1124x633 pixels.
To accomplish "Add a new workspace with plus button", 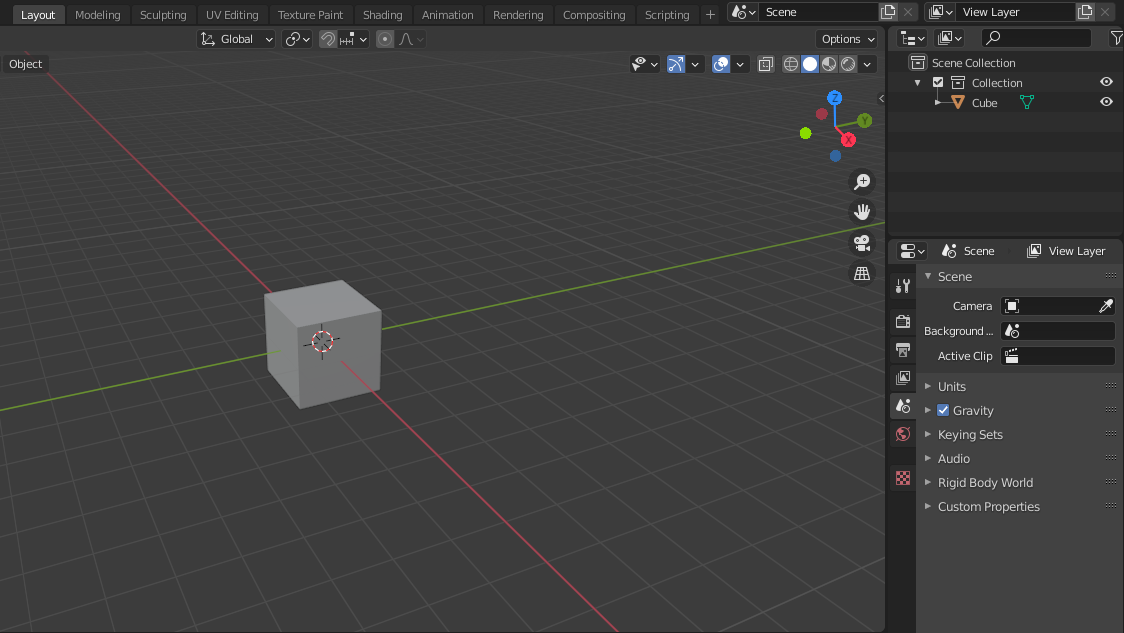I will tap(710, 14).
